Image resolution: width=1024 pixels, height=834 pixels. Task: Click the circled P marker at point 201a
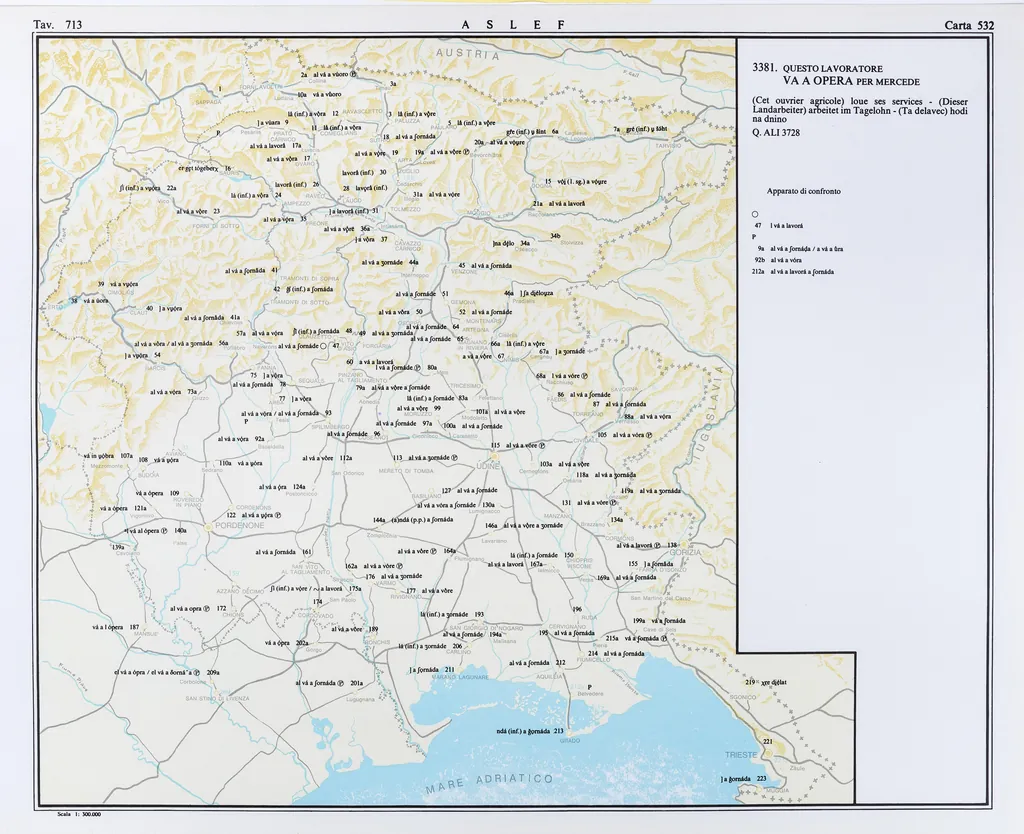[341, 683]
